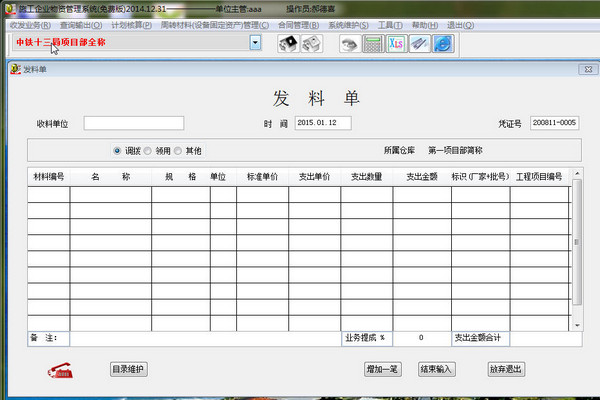Click the first row 名称 cell
The width and height of the screenshot is (600, 400).
tap(111, 194)
